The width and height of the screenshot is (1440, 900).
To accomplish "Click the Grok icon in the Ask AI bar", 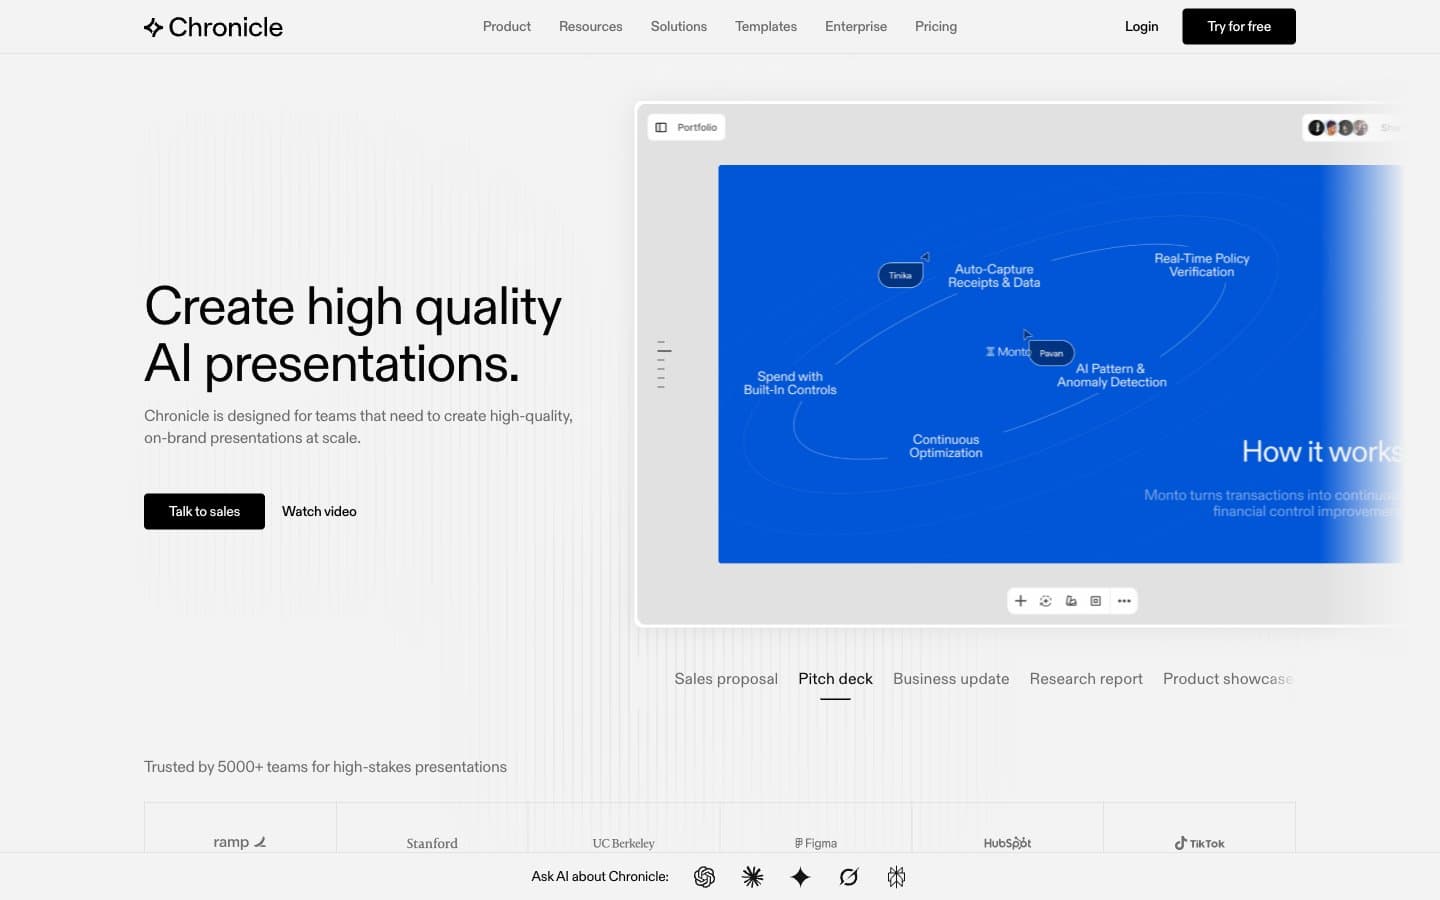I will click(x=849, y=877).
